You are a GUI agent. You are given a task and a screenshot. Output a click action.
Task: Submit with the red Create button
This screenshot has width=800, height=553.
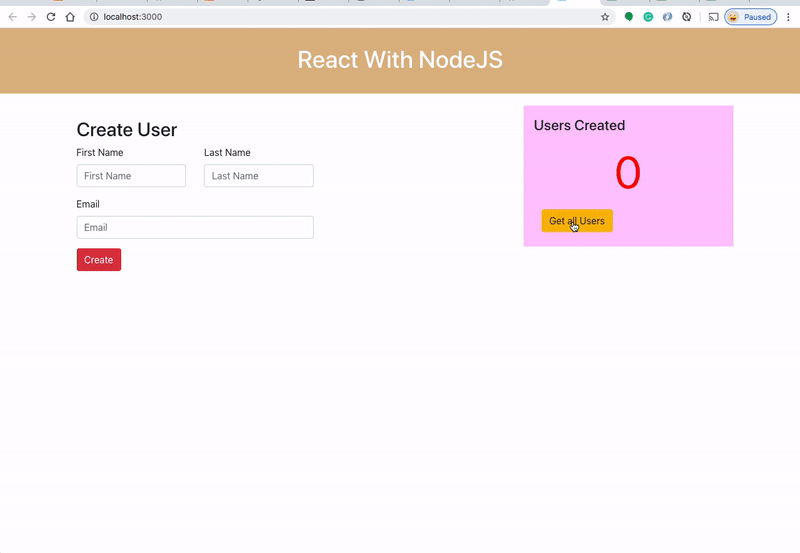point(98,260)
